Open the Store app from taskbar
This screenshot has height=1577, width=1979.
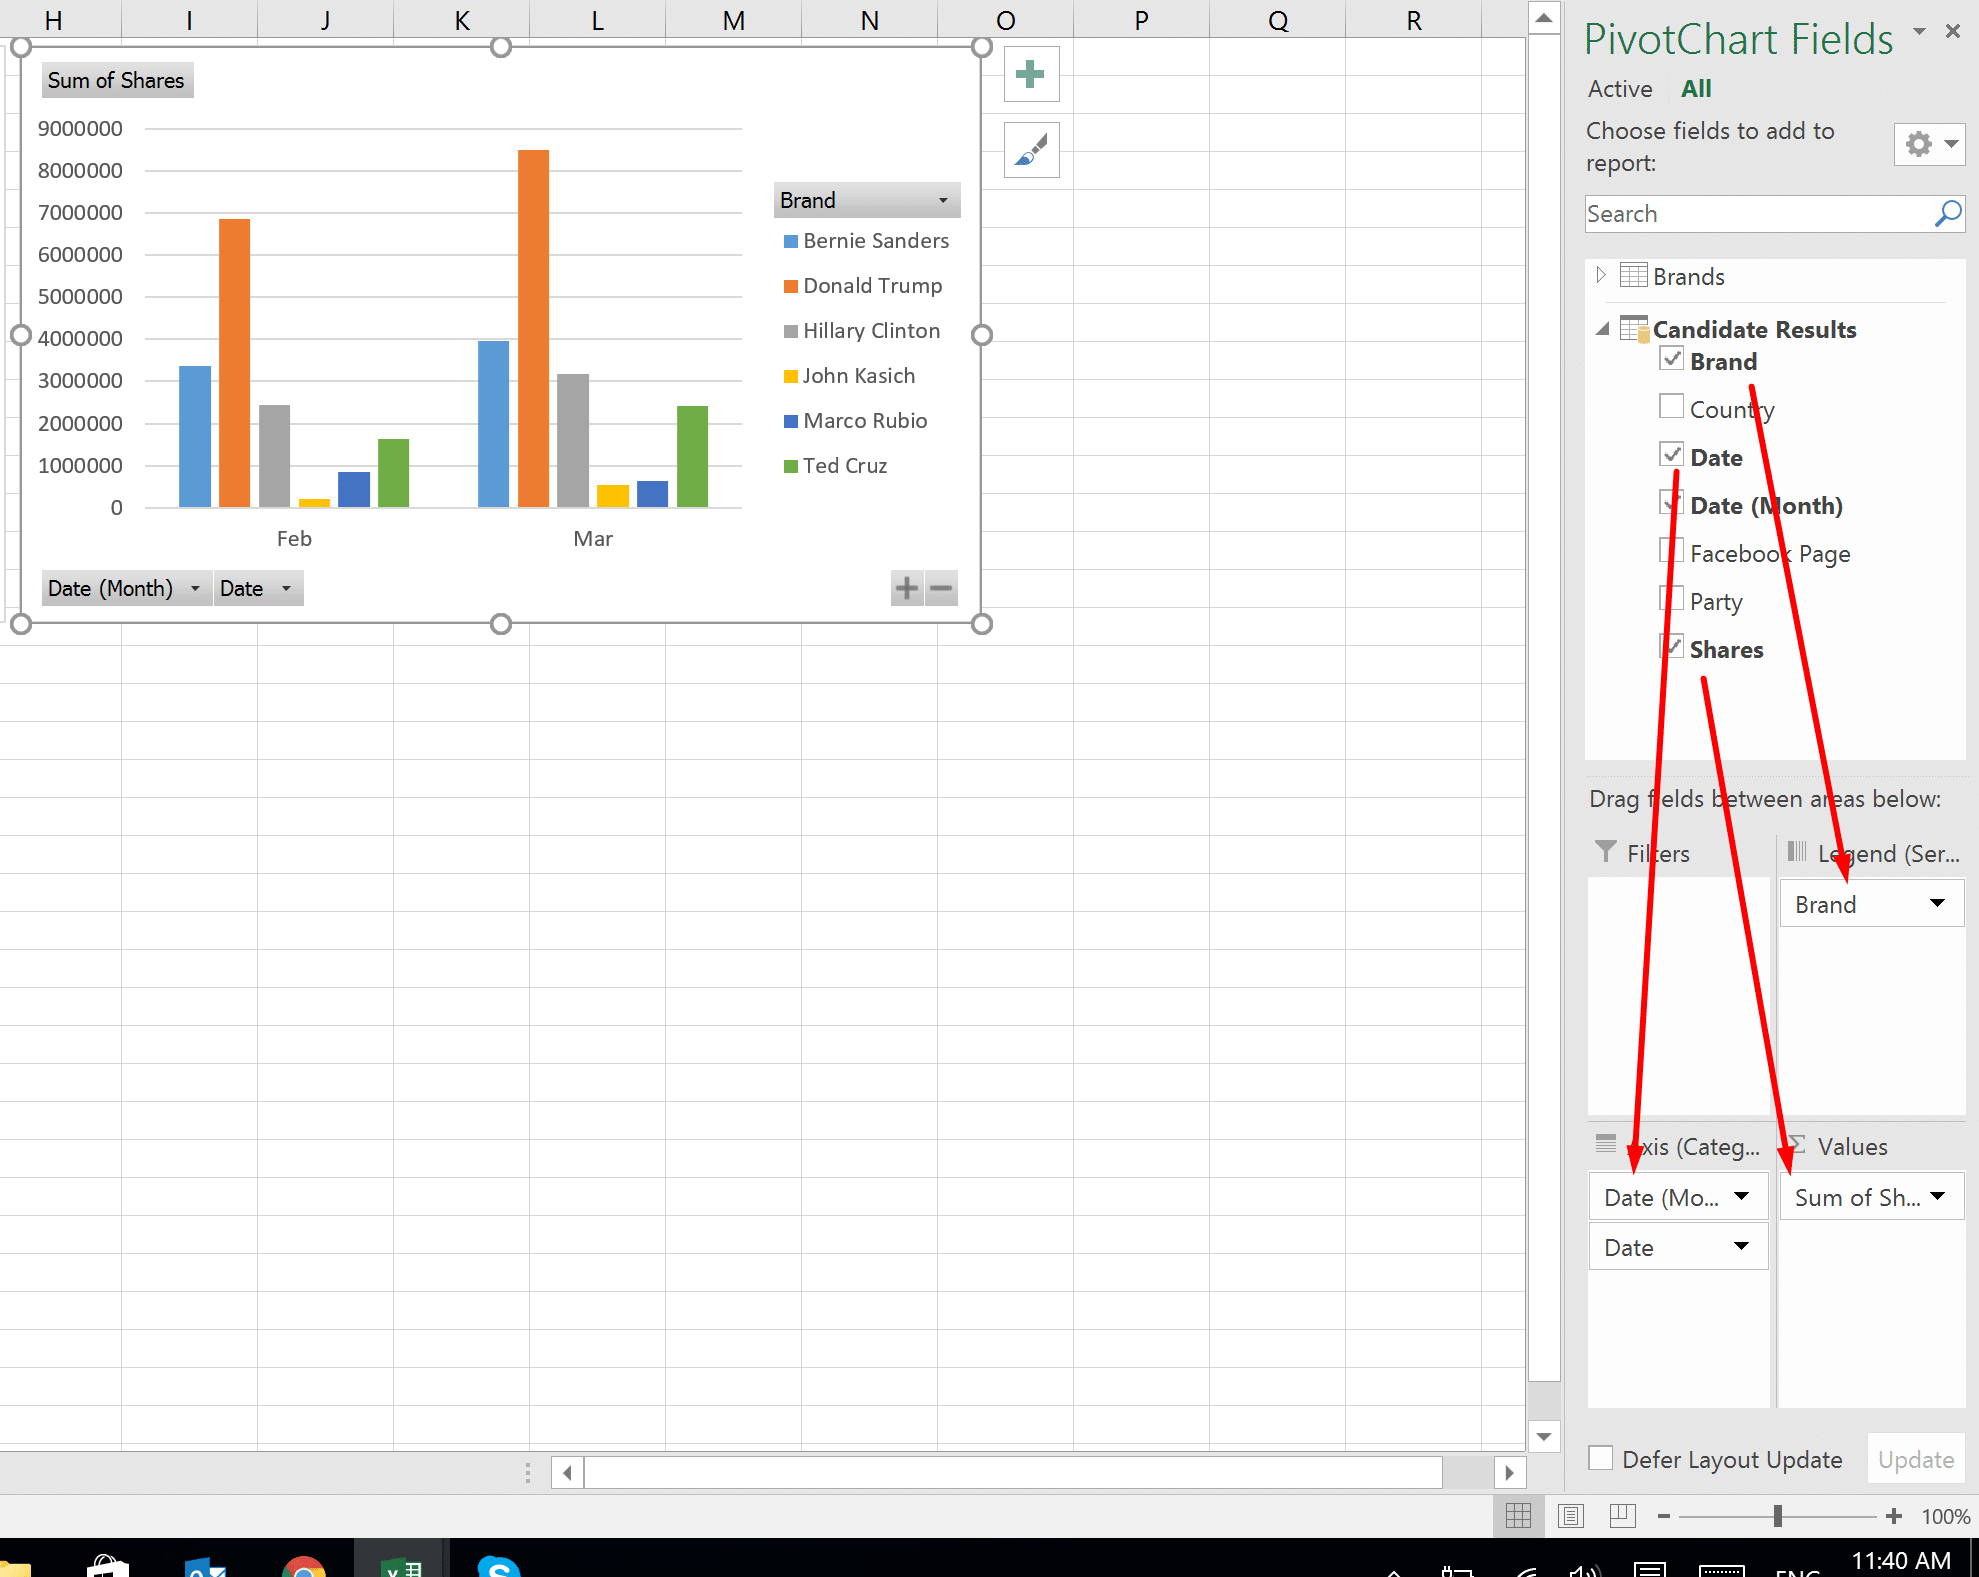point(108,1566)
